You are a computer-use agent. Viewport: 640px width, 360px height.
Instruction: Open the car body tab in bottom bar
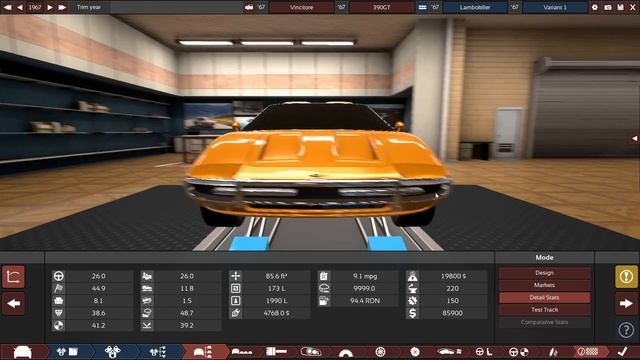23,351
